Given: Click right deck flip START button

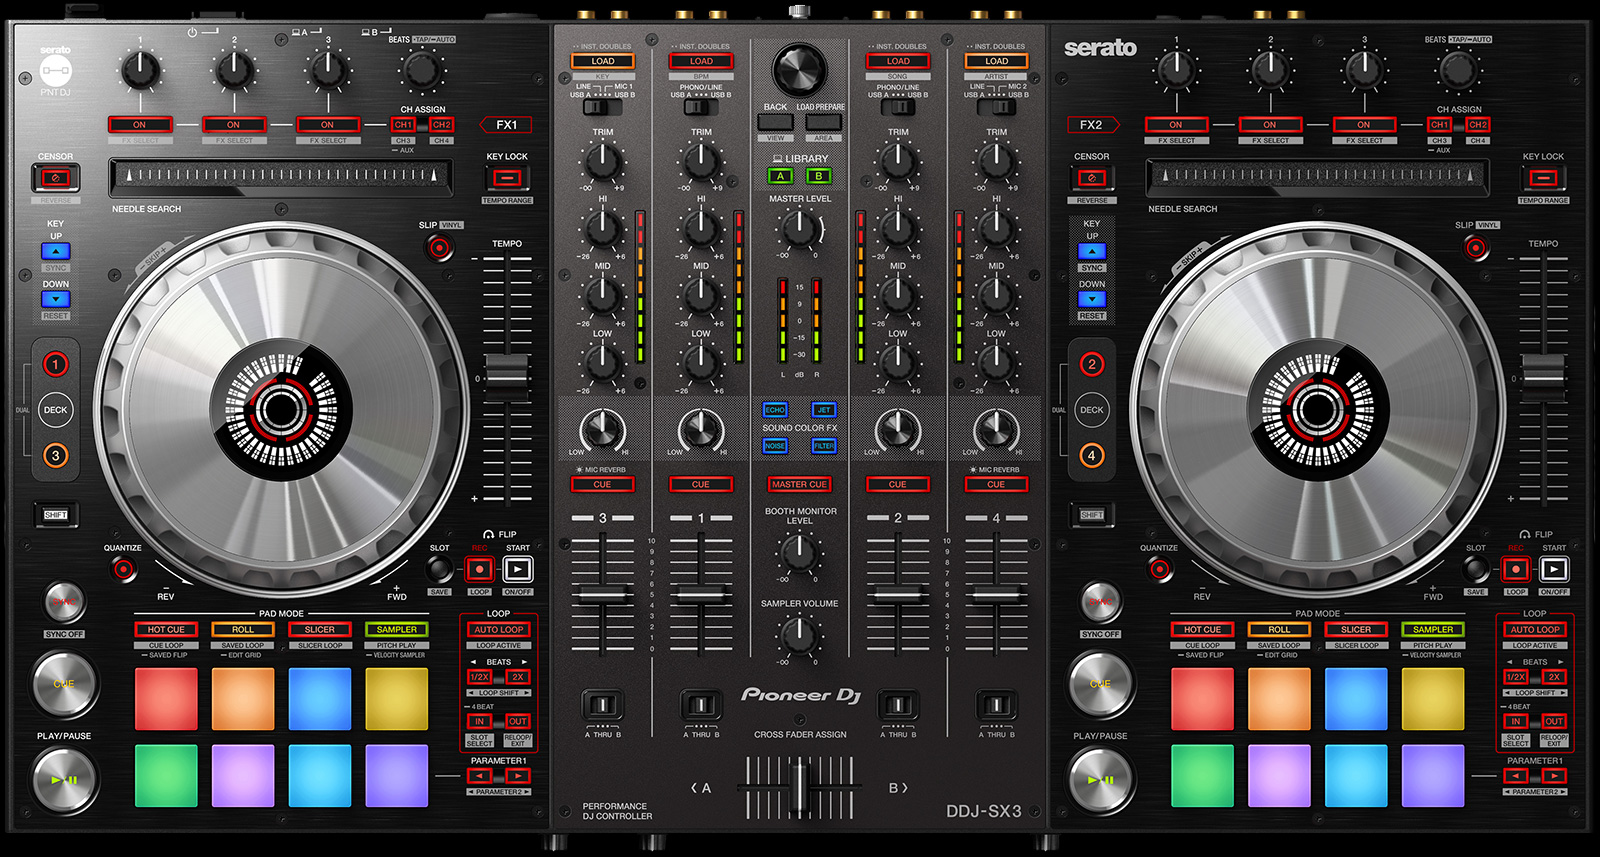Looking at the screenshot, I should coord(1554,569).
